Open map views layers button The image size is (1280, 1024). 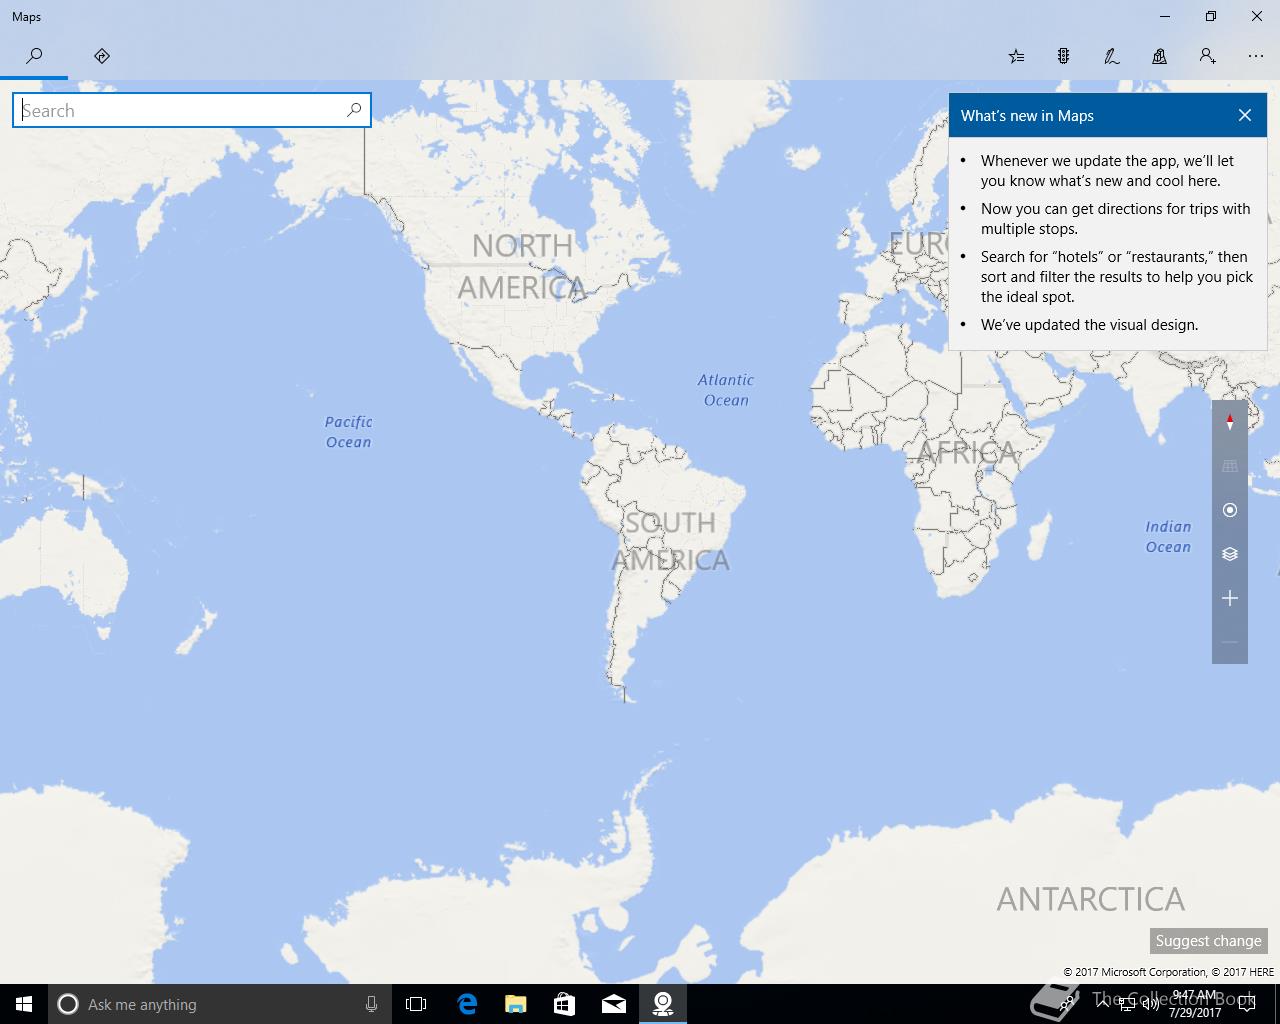pyautogui.click(x=1230, y=554)
